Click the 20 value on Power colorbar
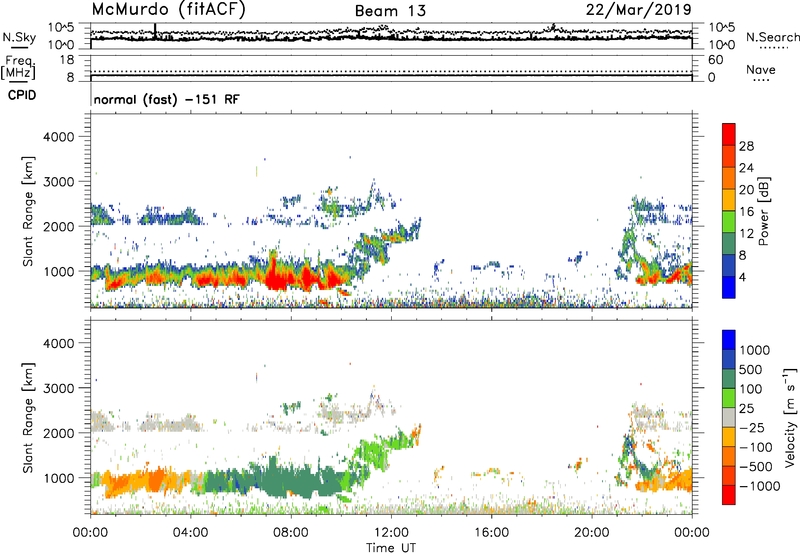Viewport: 800px width, 554px height. [746, 190]
